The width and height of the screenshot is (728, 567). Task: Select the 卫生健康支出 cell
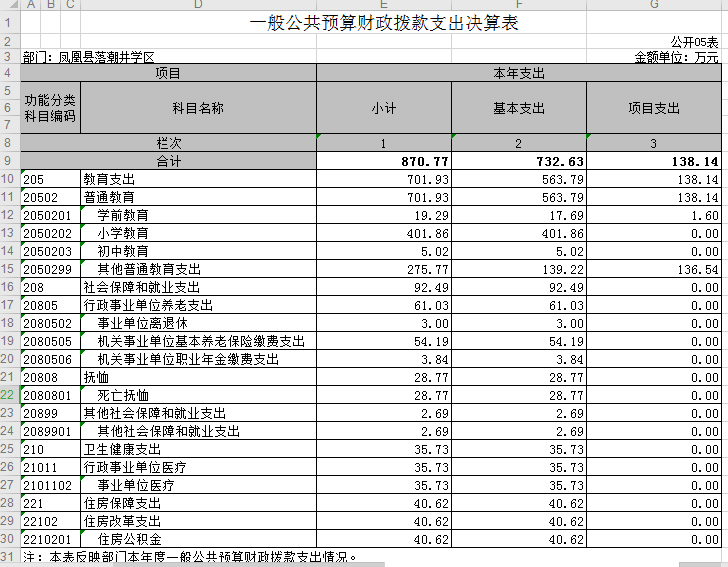(x=198, y=449)
